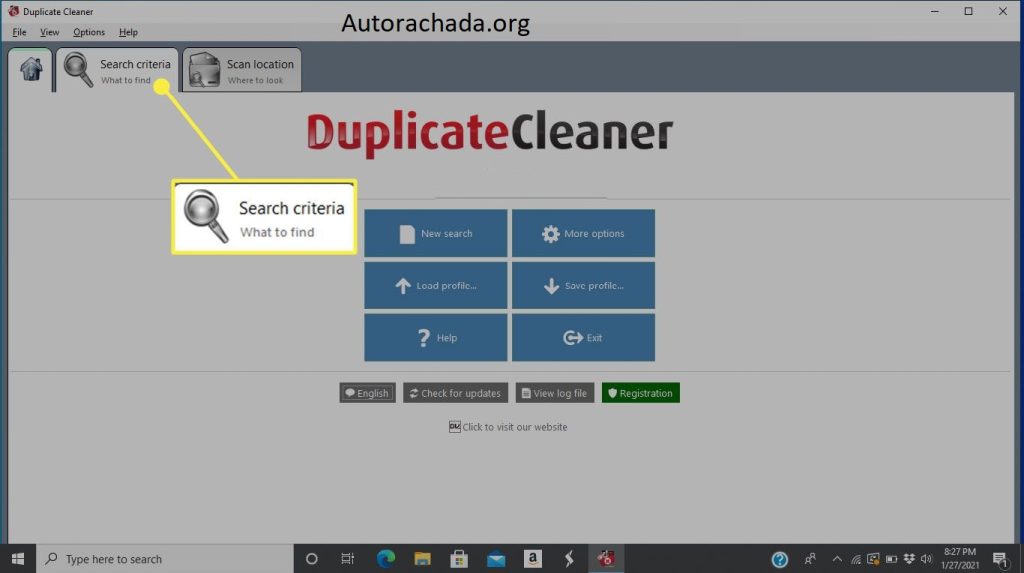Open the notification center icon
1024x573 pixels.
click(999, 559)
